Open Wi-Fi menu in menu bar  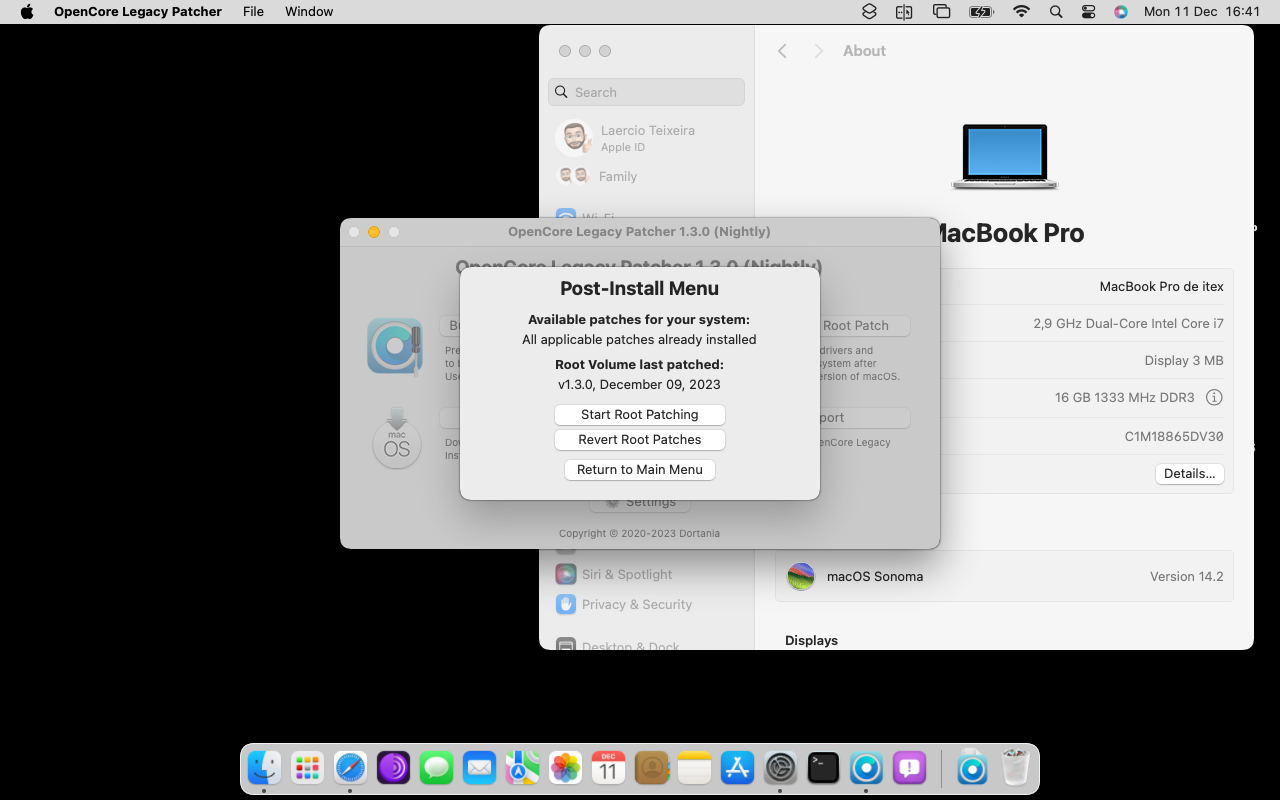click(1021, 12)
